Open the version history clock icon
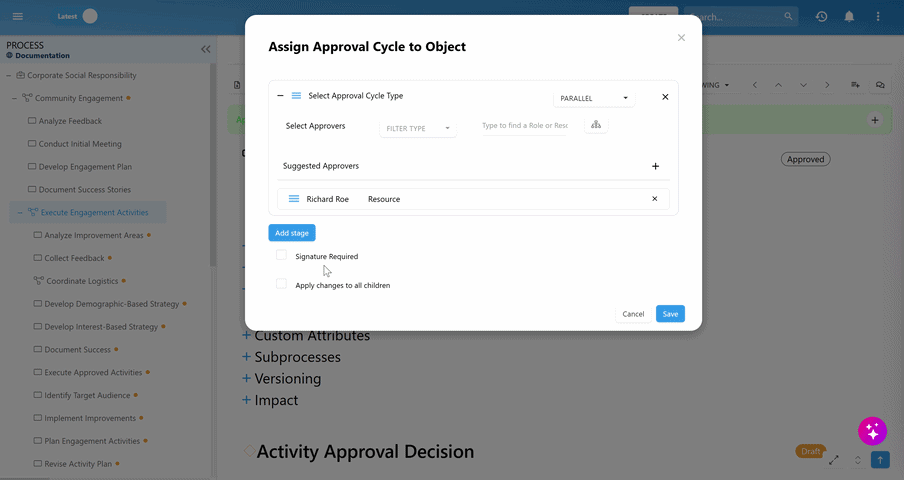 [x=821, y=16]
